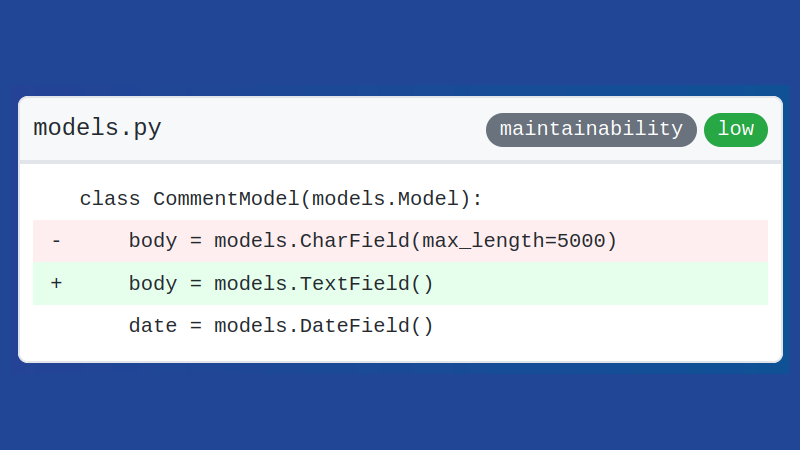Click the CommentModel class name
800x450 pixels.
click(226, 198)
